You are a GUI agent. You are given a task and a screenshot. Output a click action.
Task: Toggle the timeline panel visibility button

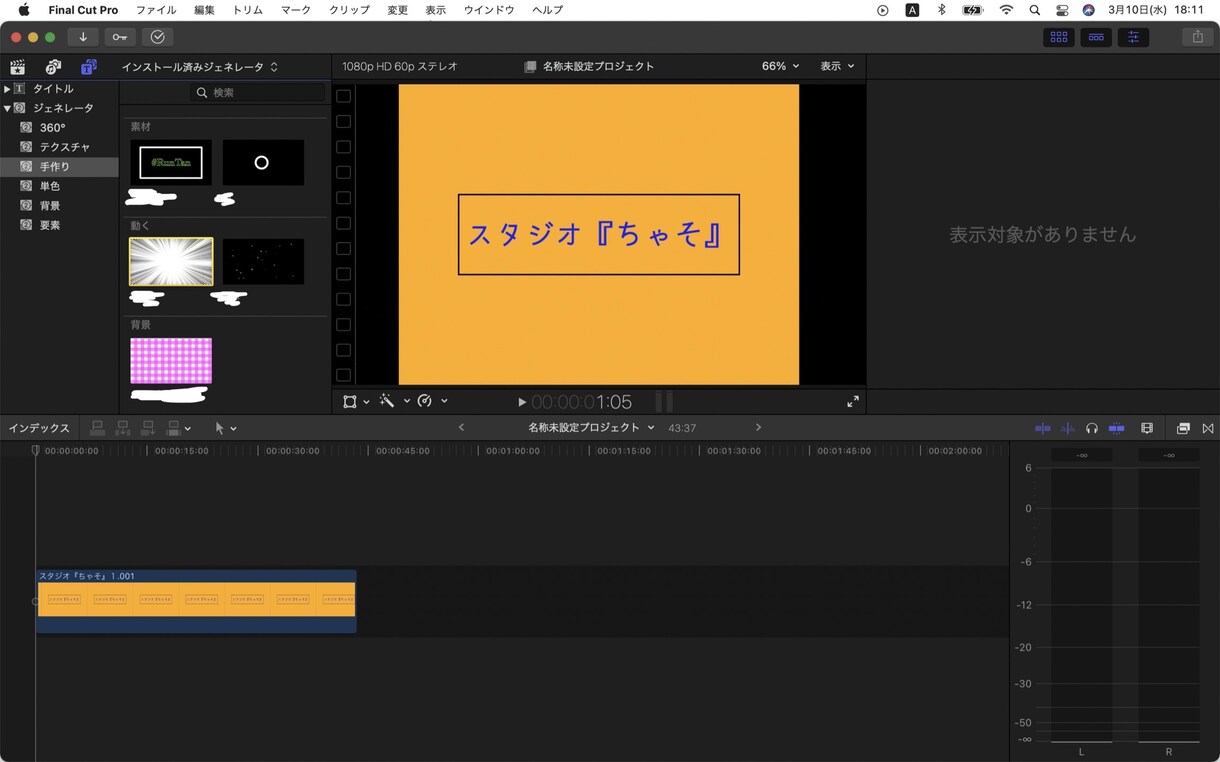click(x=1096, y=37)
